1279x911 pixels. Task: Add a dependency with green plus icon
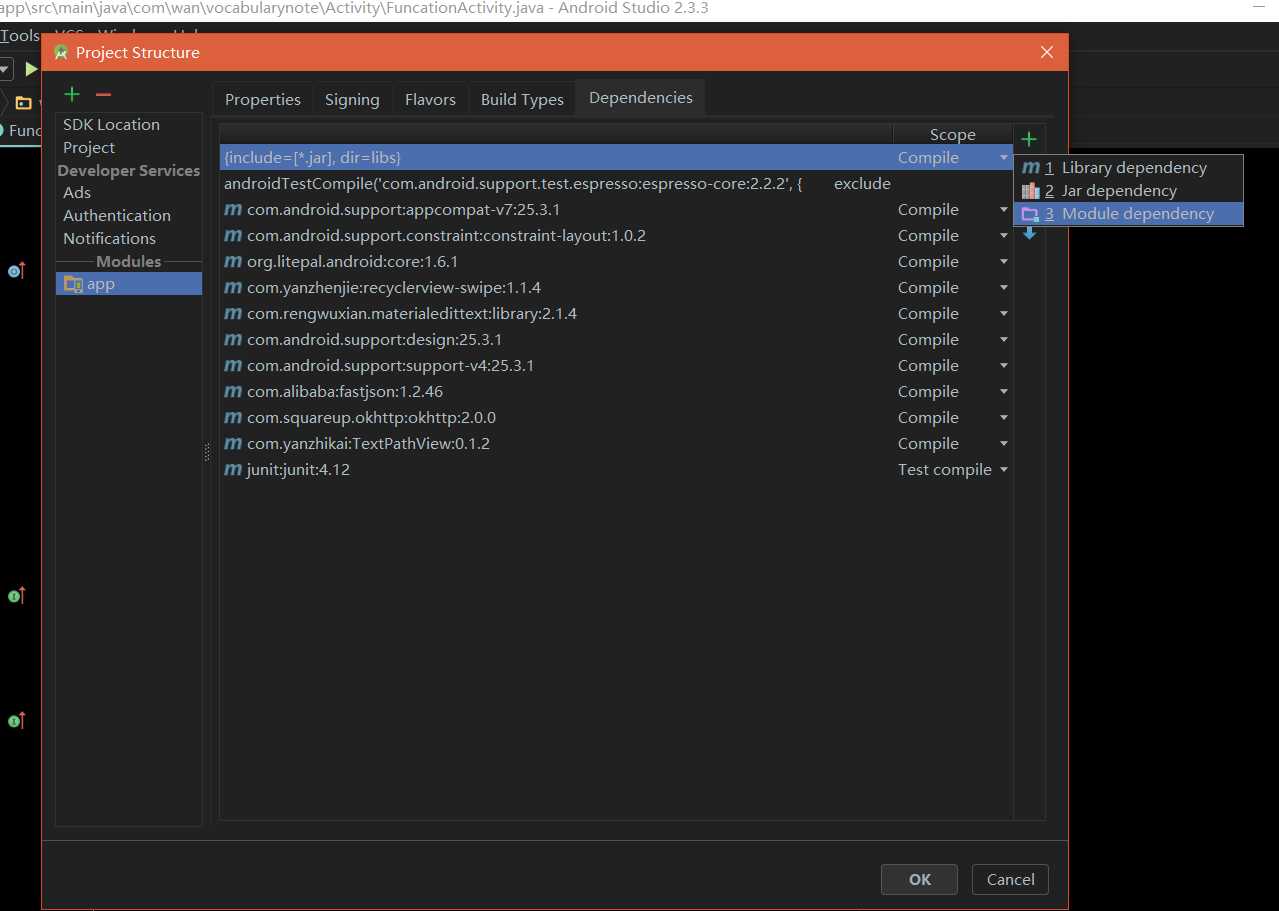click(1028, 139)
